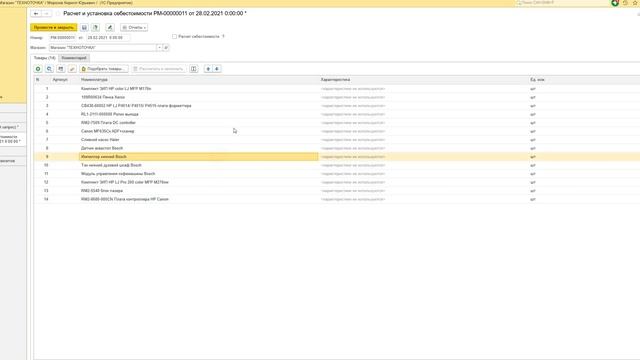
Task: Click the pencil icon left of Отчеты
Action: click(x=110, y=27)
